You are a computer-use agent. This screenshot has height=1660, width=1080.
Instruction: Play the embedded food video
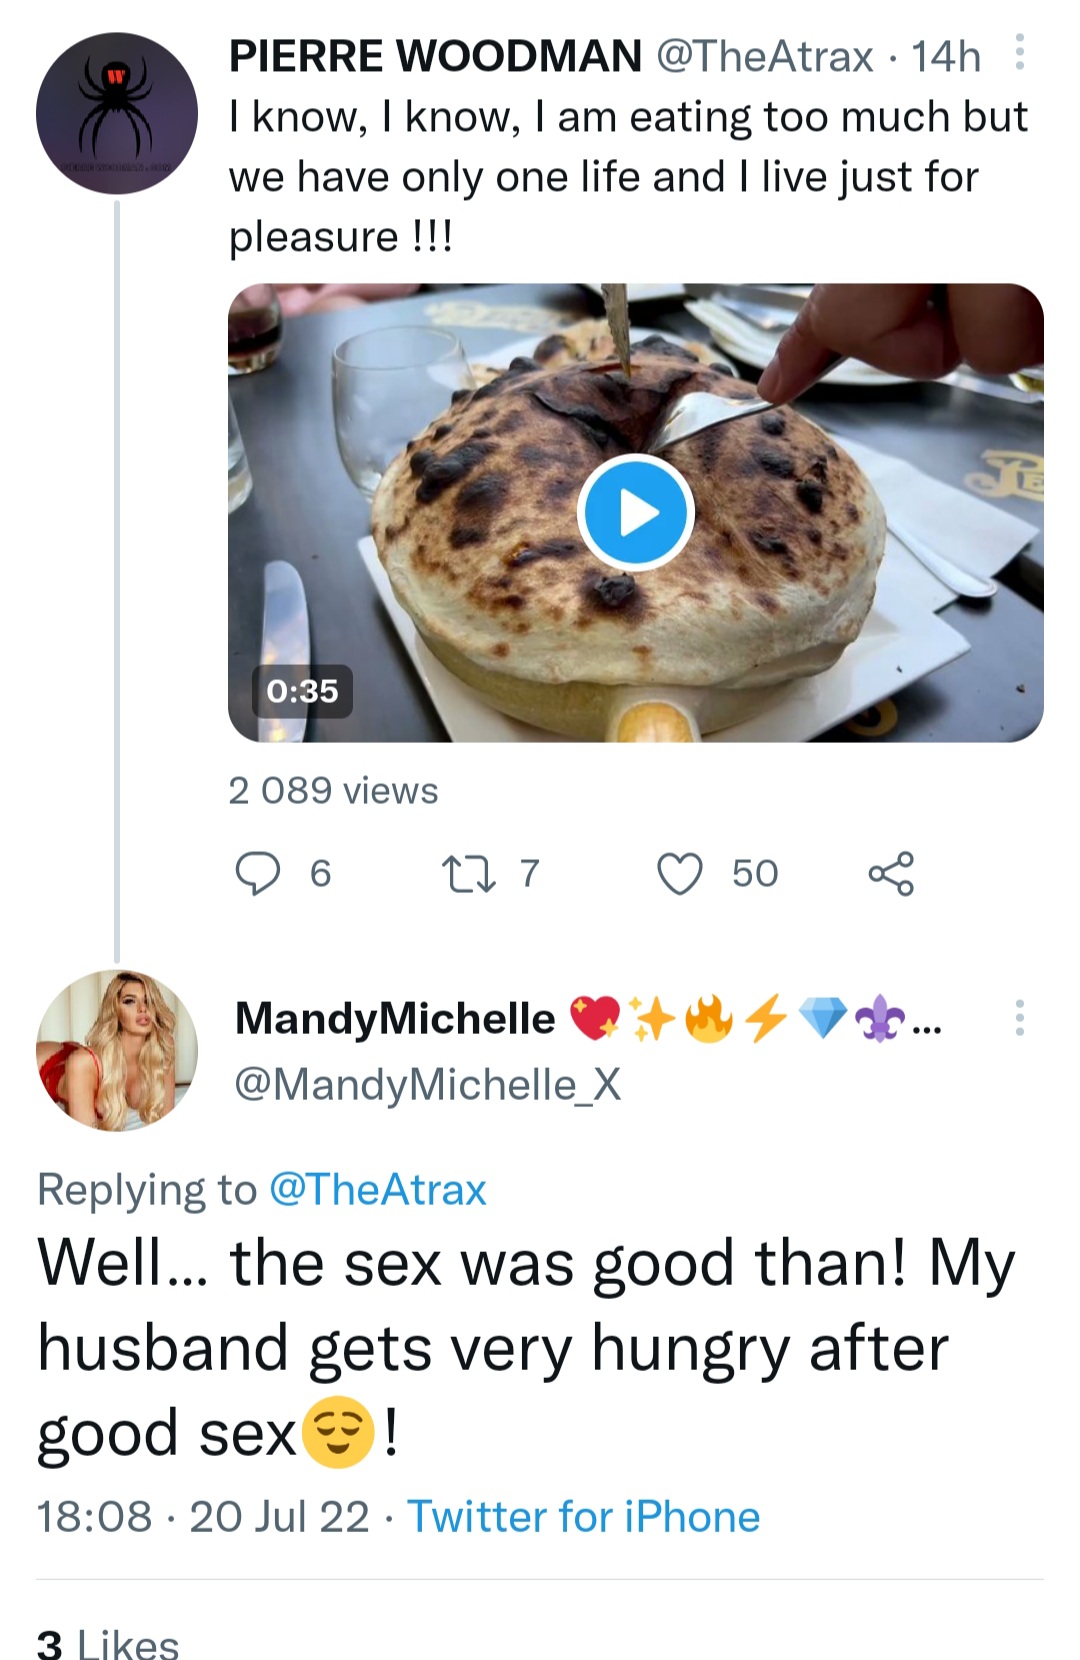(636, 512)
